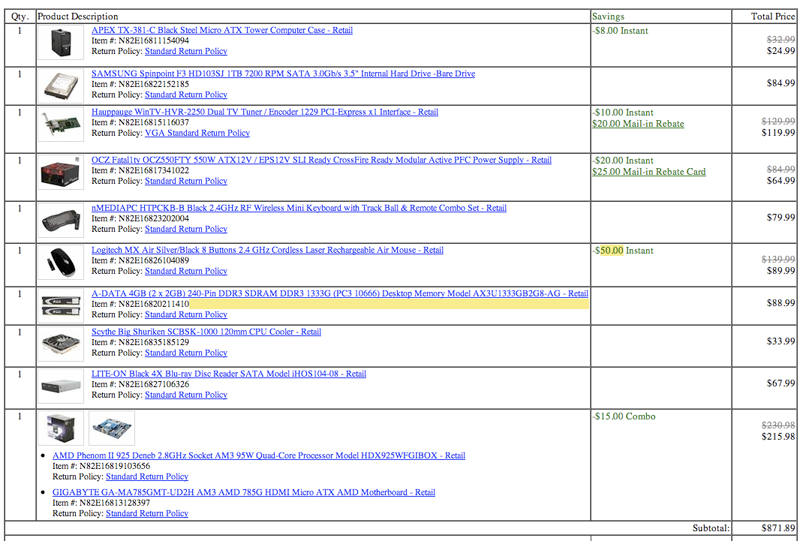The width and height of the screenshot is (803, 541).
Task: Open Standard Return Policy for Scythe cooler
Action: click(x=186, y=353)
